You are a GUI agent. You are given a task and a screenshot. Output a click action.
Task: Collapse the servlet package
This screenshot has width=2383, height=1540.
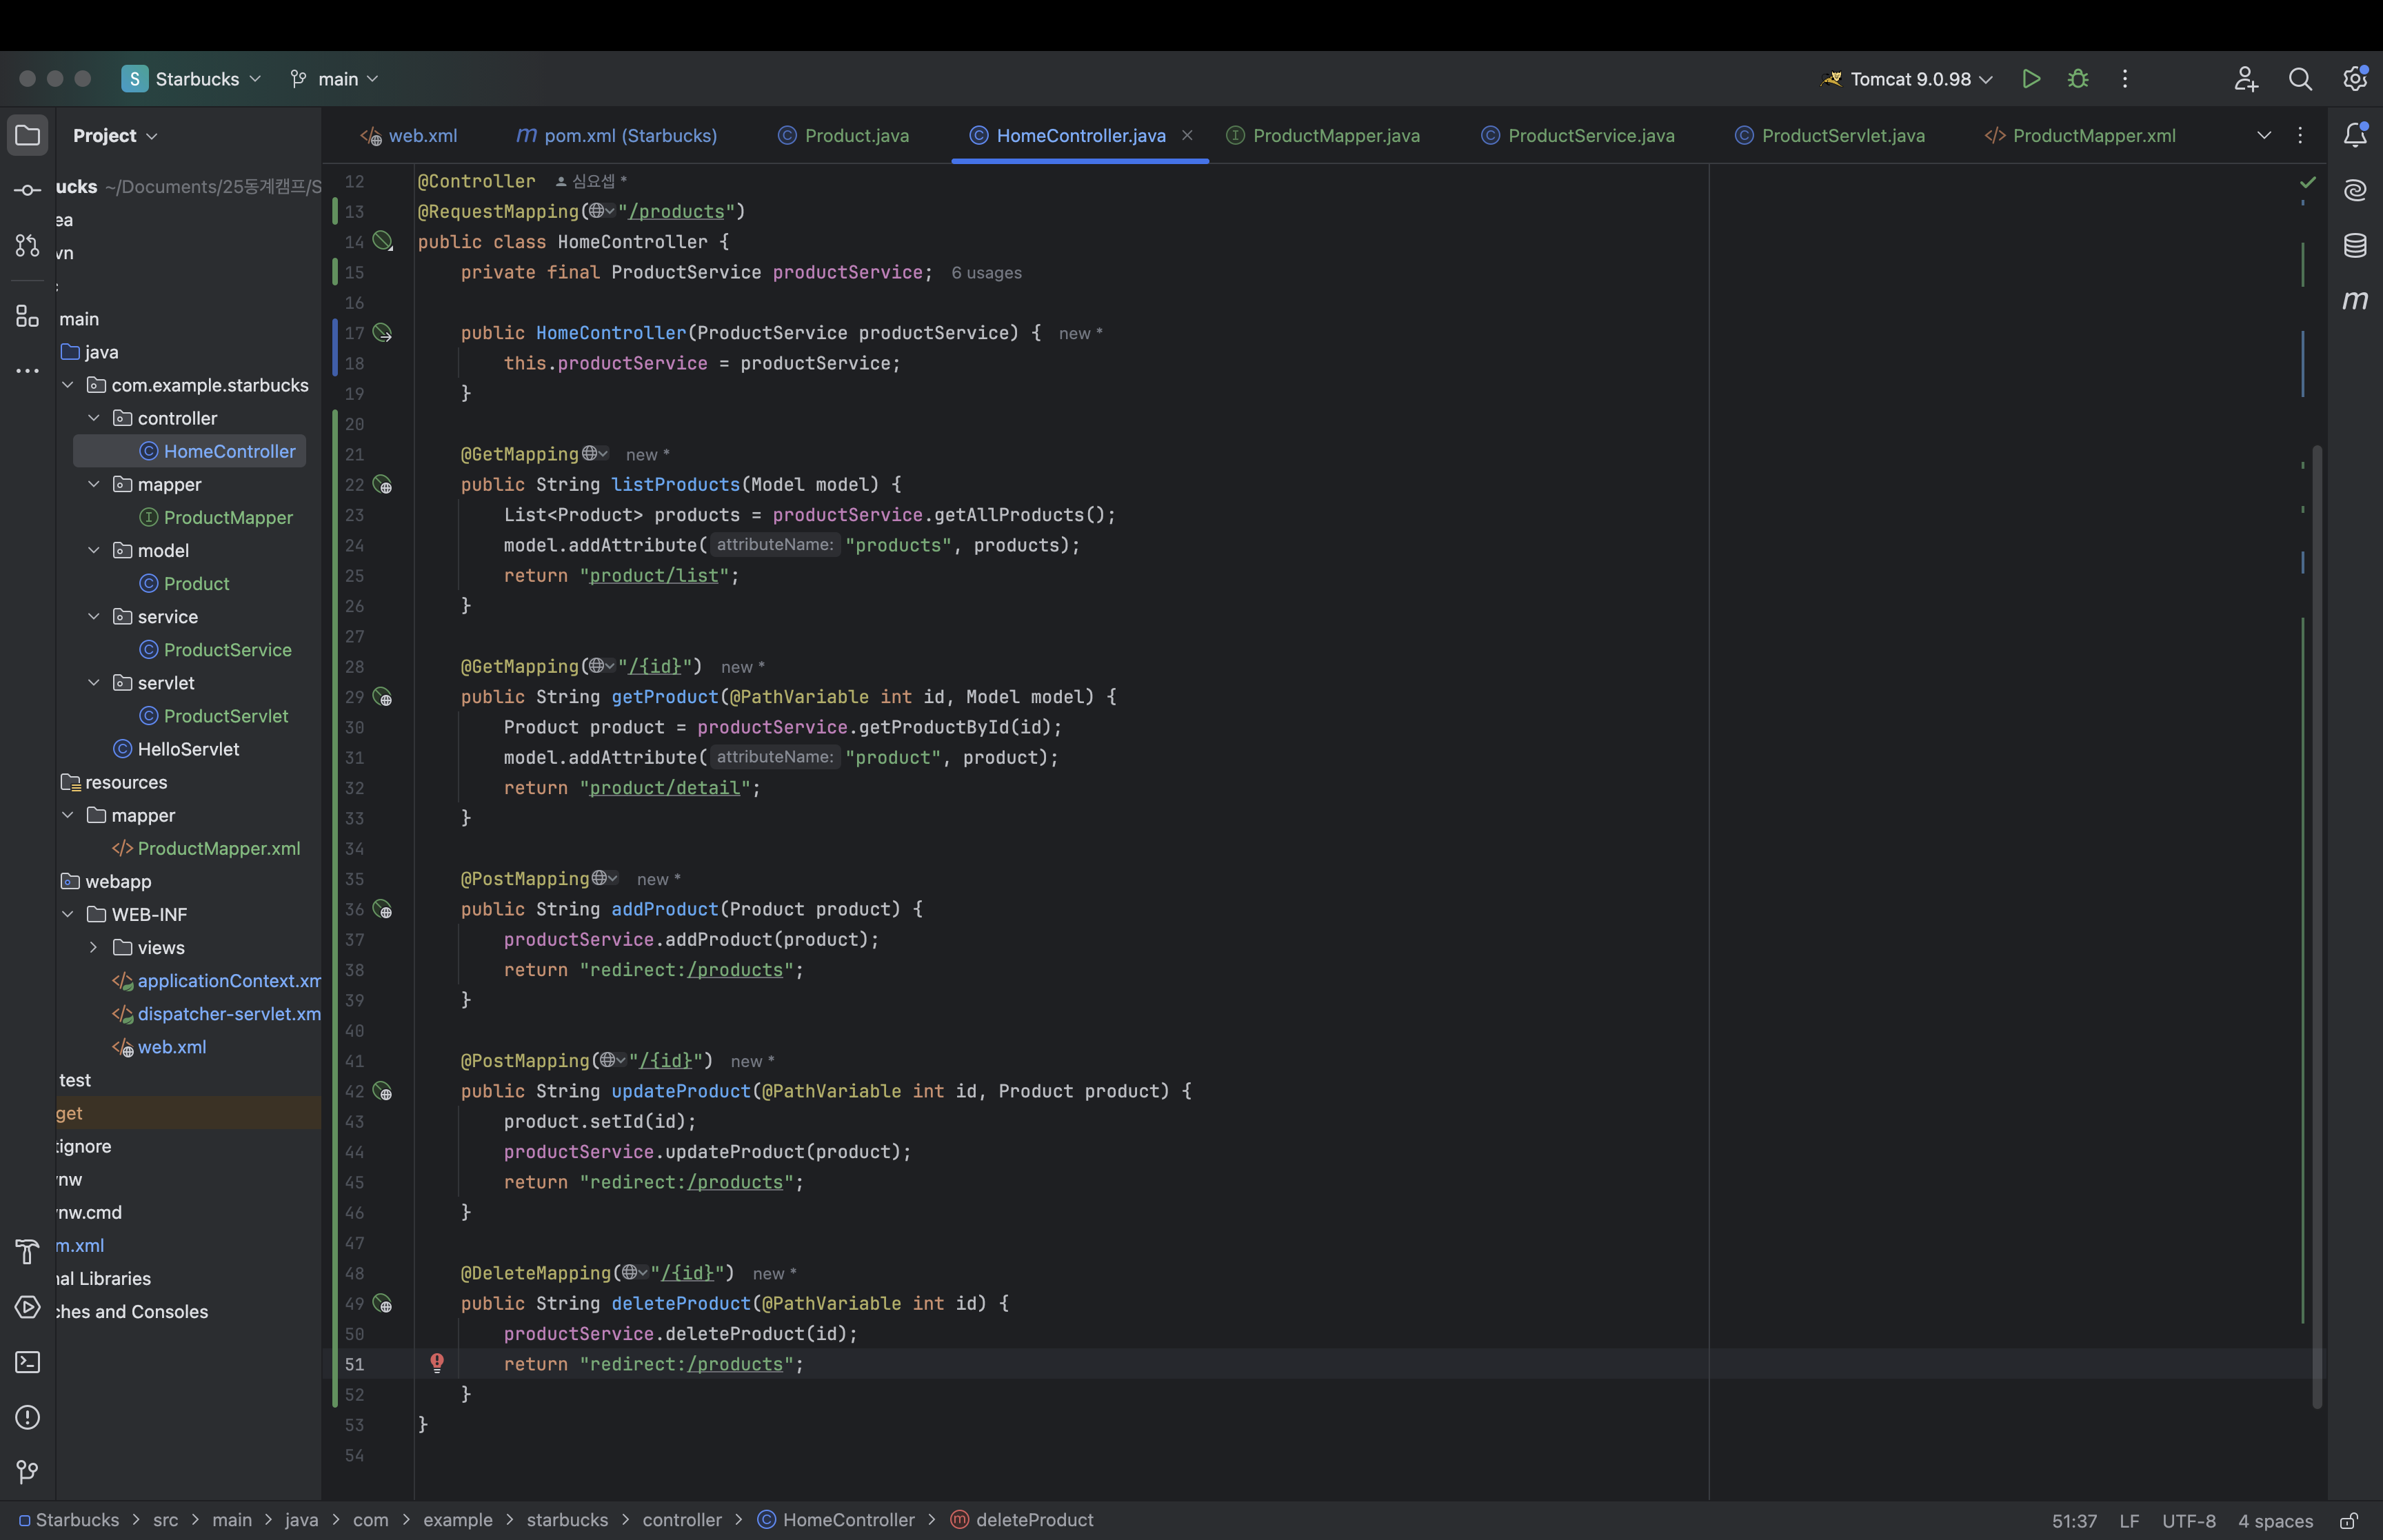pos(94,683)
